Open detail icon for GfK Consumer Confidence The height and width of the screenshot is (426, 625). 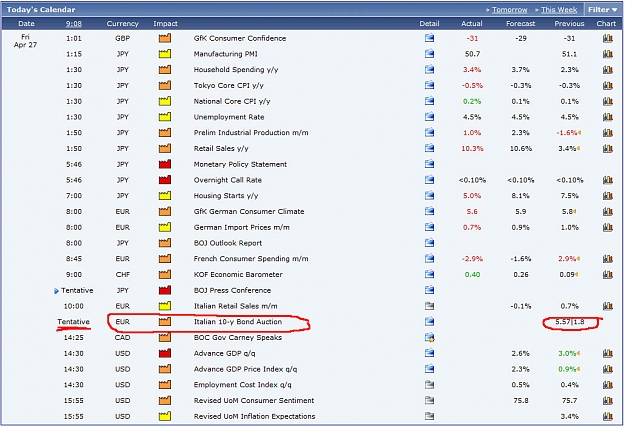coord(429,38)
